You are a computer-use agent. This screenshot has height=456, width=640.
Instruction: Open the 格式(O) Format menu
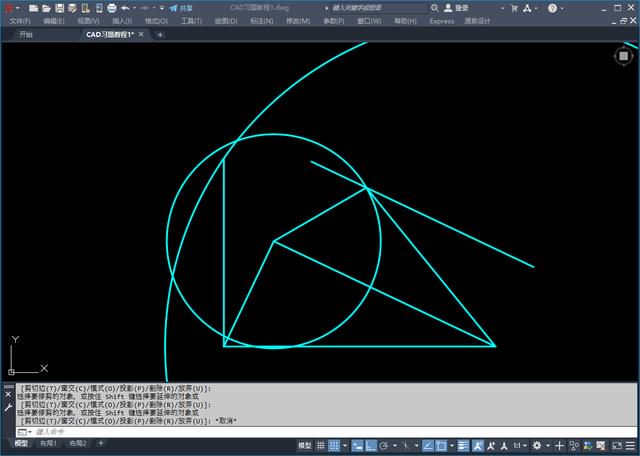pos(156,21)
